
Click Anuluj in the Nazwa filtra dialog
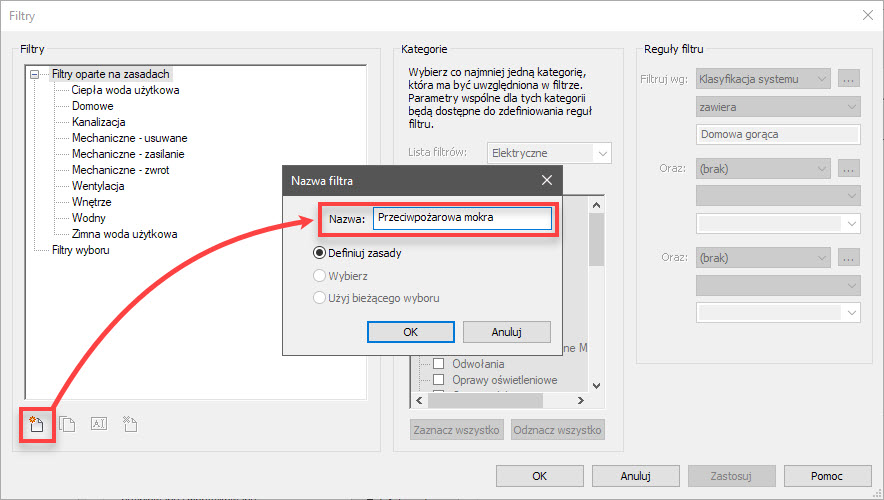[506, 331]
